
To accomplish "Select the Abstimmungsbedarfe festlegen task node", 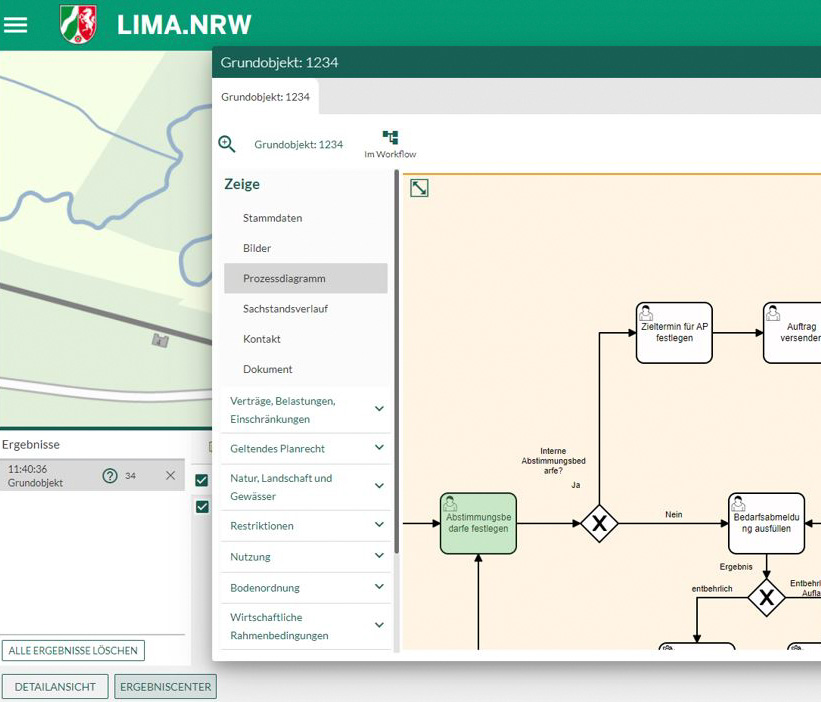I will pos(478,523).
